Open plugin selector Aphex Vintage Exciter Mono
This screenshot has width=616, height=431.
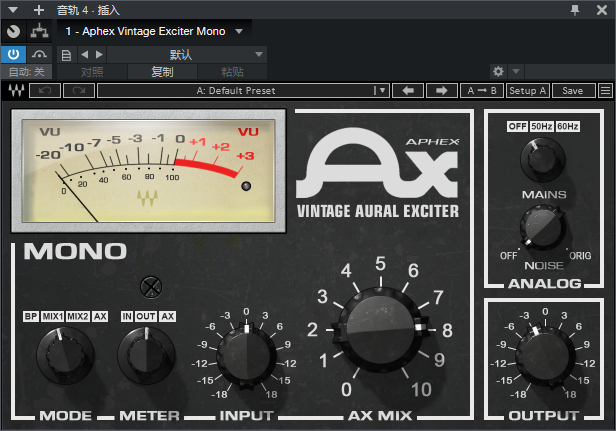tap(154, 31)
